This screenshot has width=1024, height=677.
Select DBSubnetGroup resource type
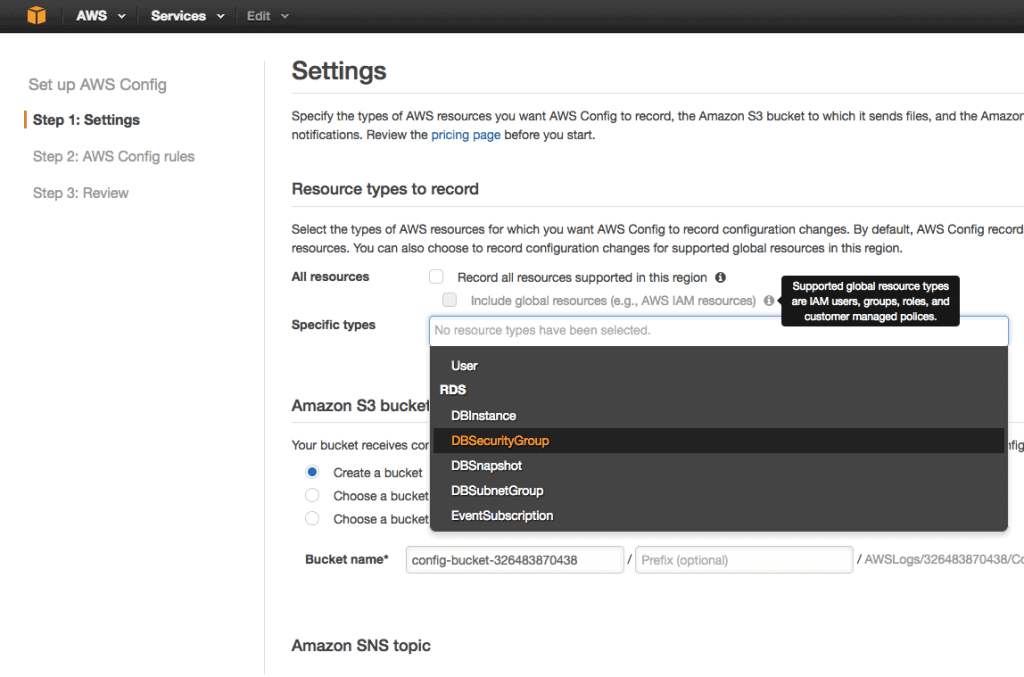pyautogui.click(x=496, y=490)
